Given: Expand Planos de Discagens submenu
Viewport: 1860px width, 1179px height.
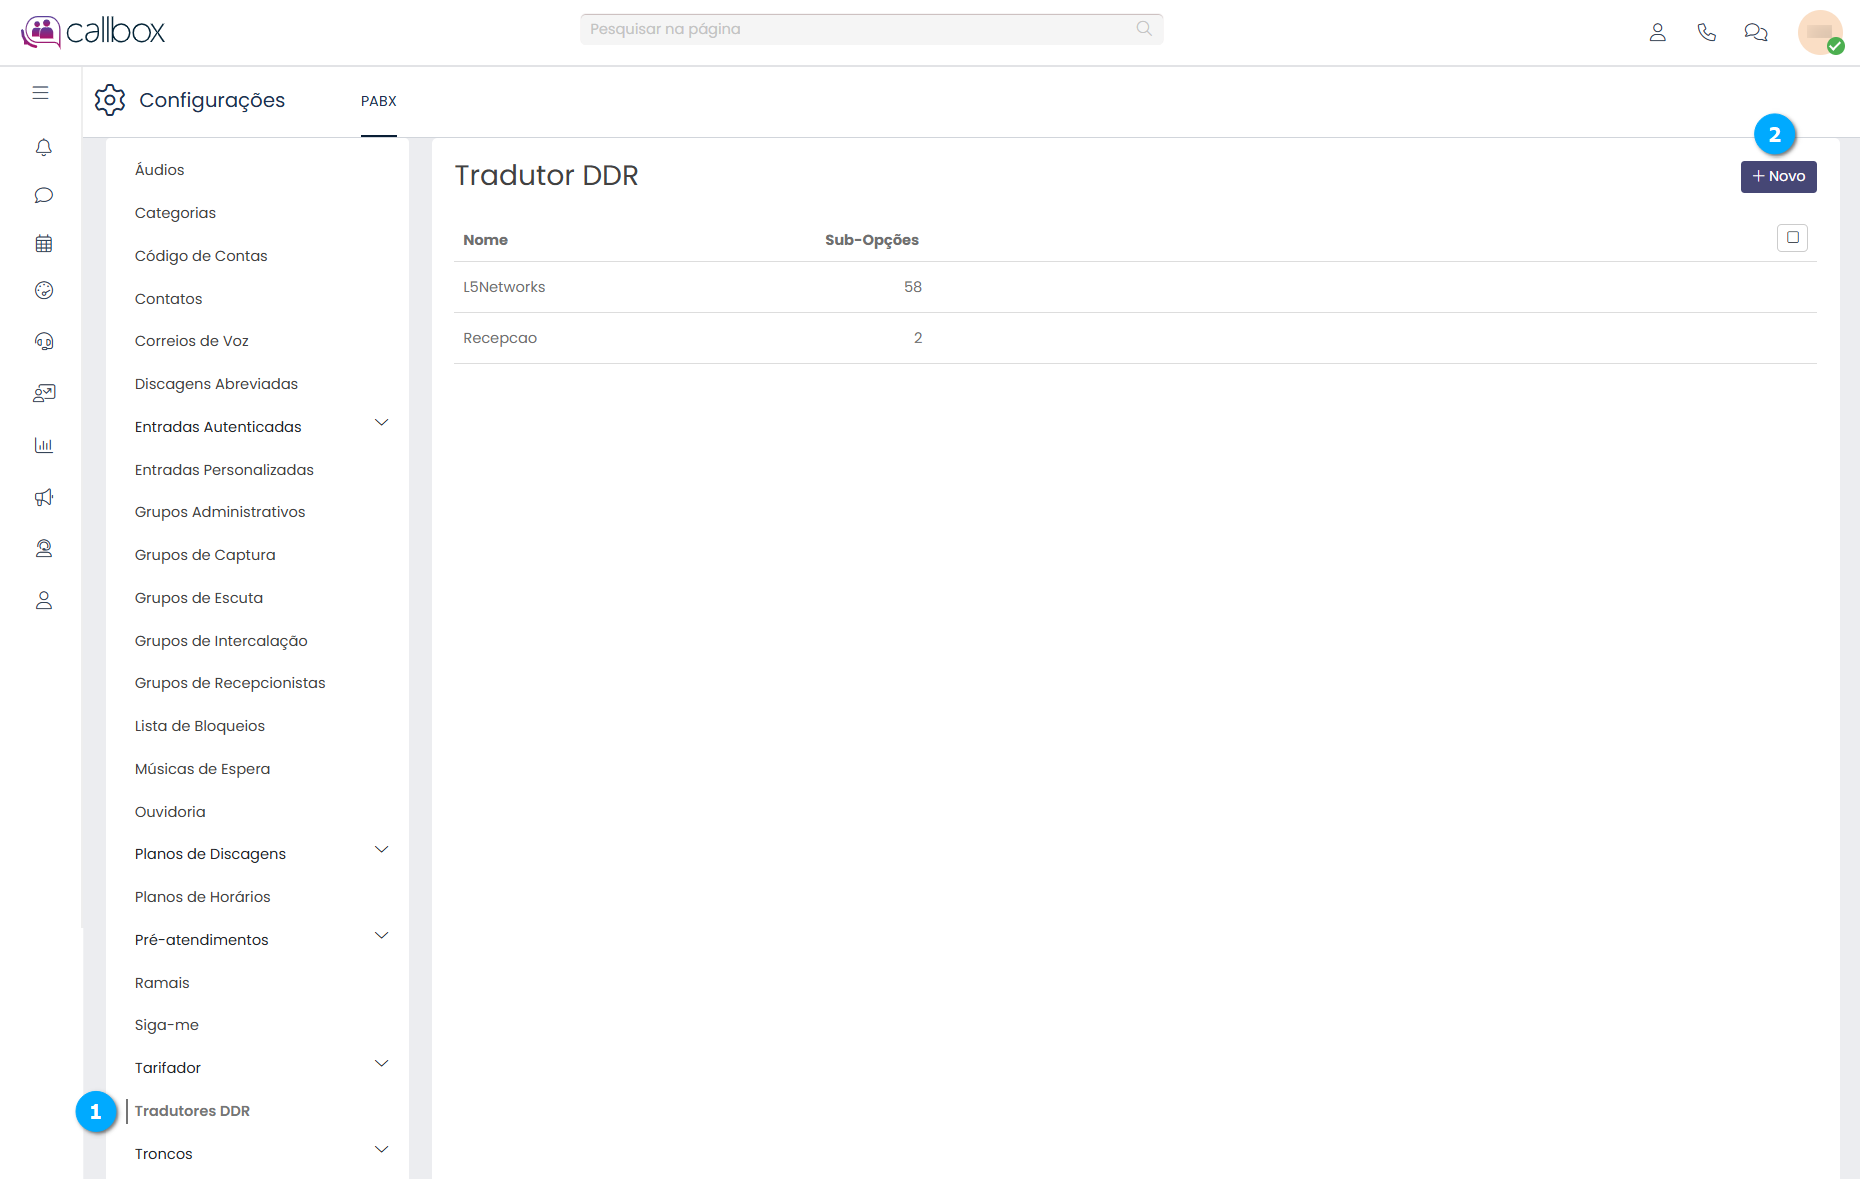Looking at the screenshot, I should click(381, 850).
